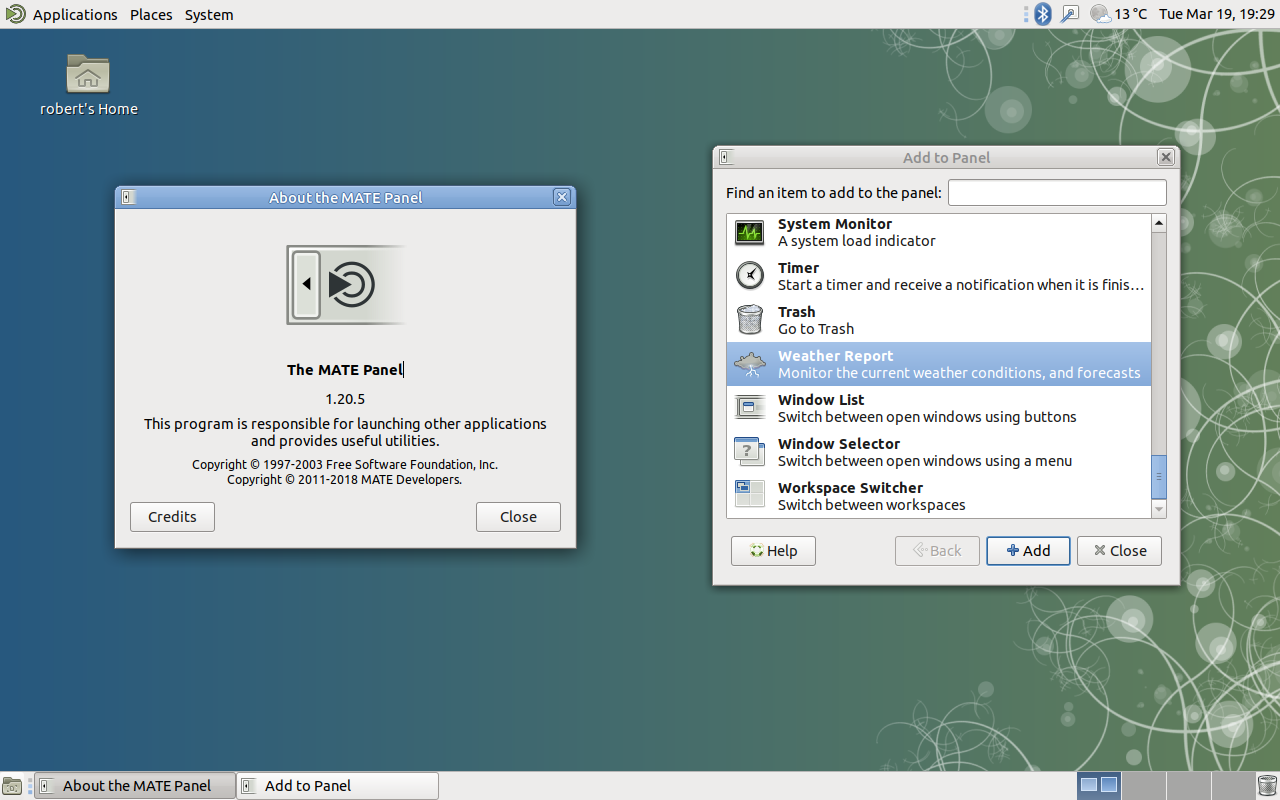Screen dimensions: 1280x800
Task: Switch to third workspace in switcher
Action: tap(1188, 786)
